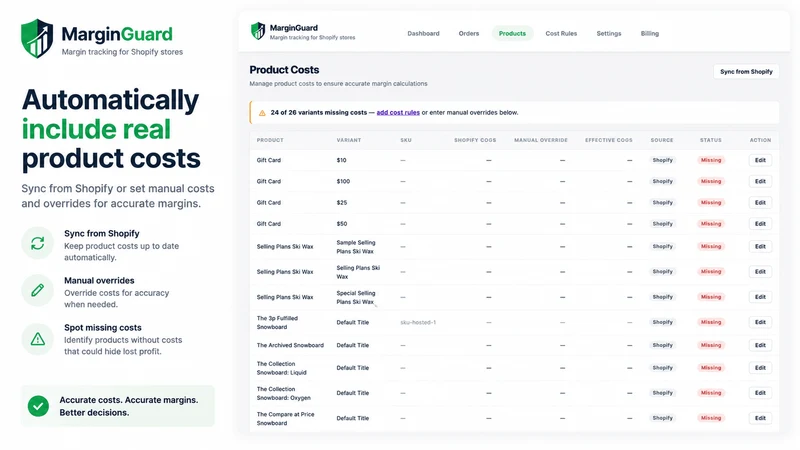Open the Settings tab
800x450 pixels.
click(609, 34)
